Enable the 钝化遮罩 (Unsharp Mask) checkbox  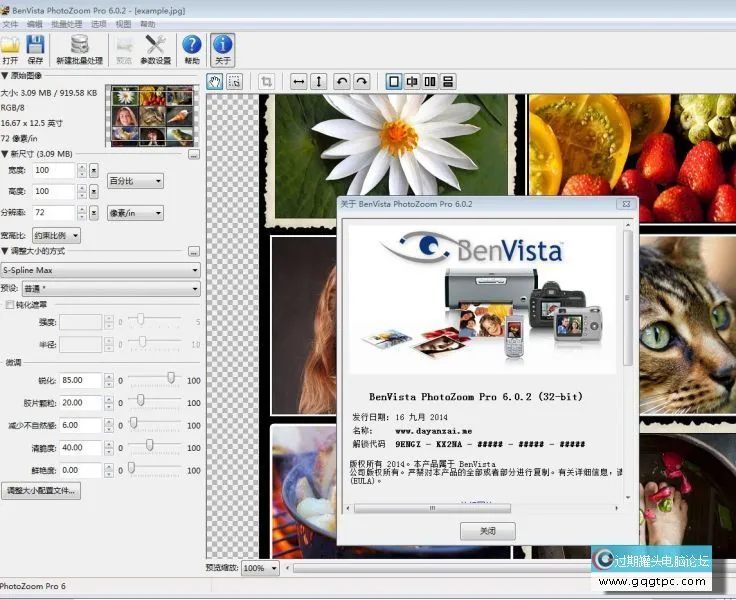tap(11, 305)
